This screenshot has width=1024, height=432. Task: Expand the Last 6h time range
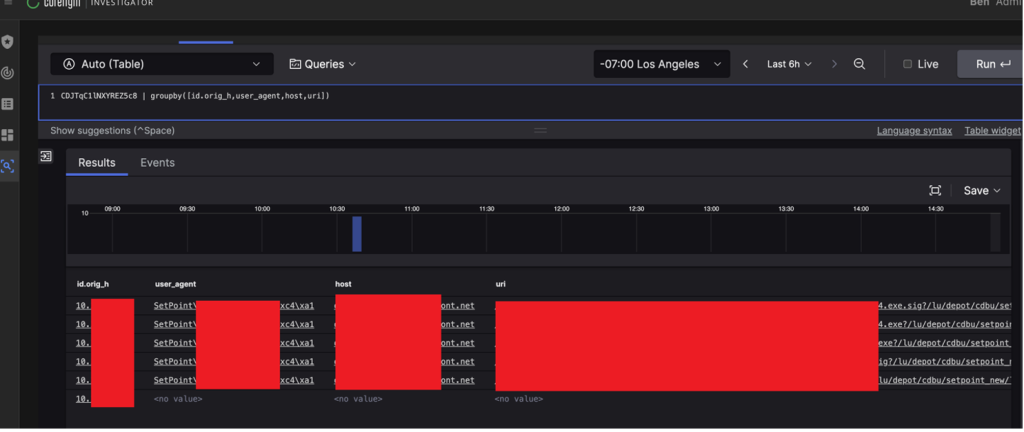(789, 64)
